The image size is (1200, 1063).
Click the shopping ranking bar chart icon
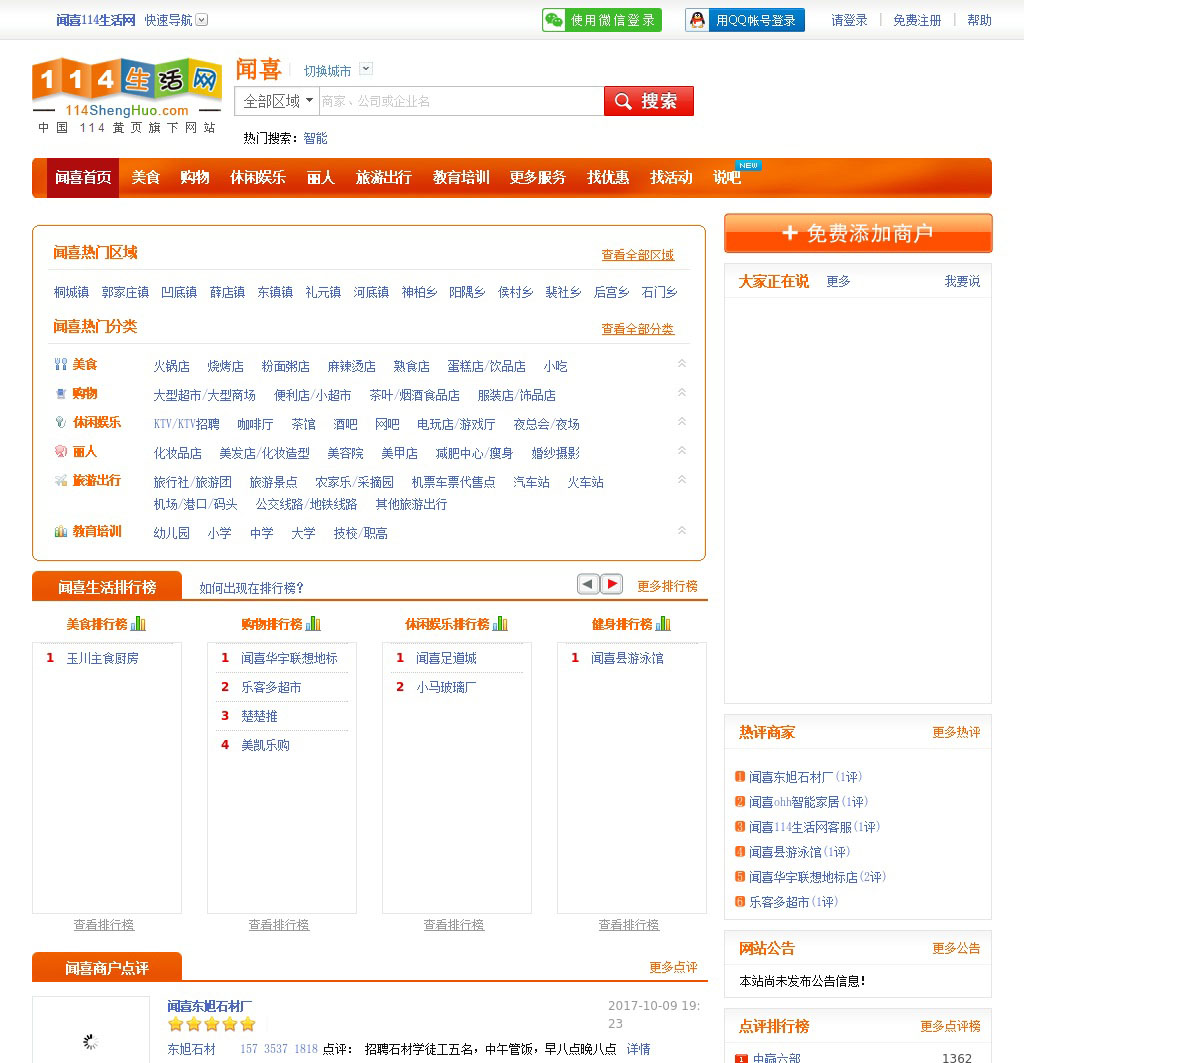click(313, 624)
